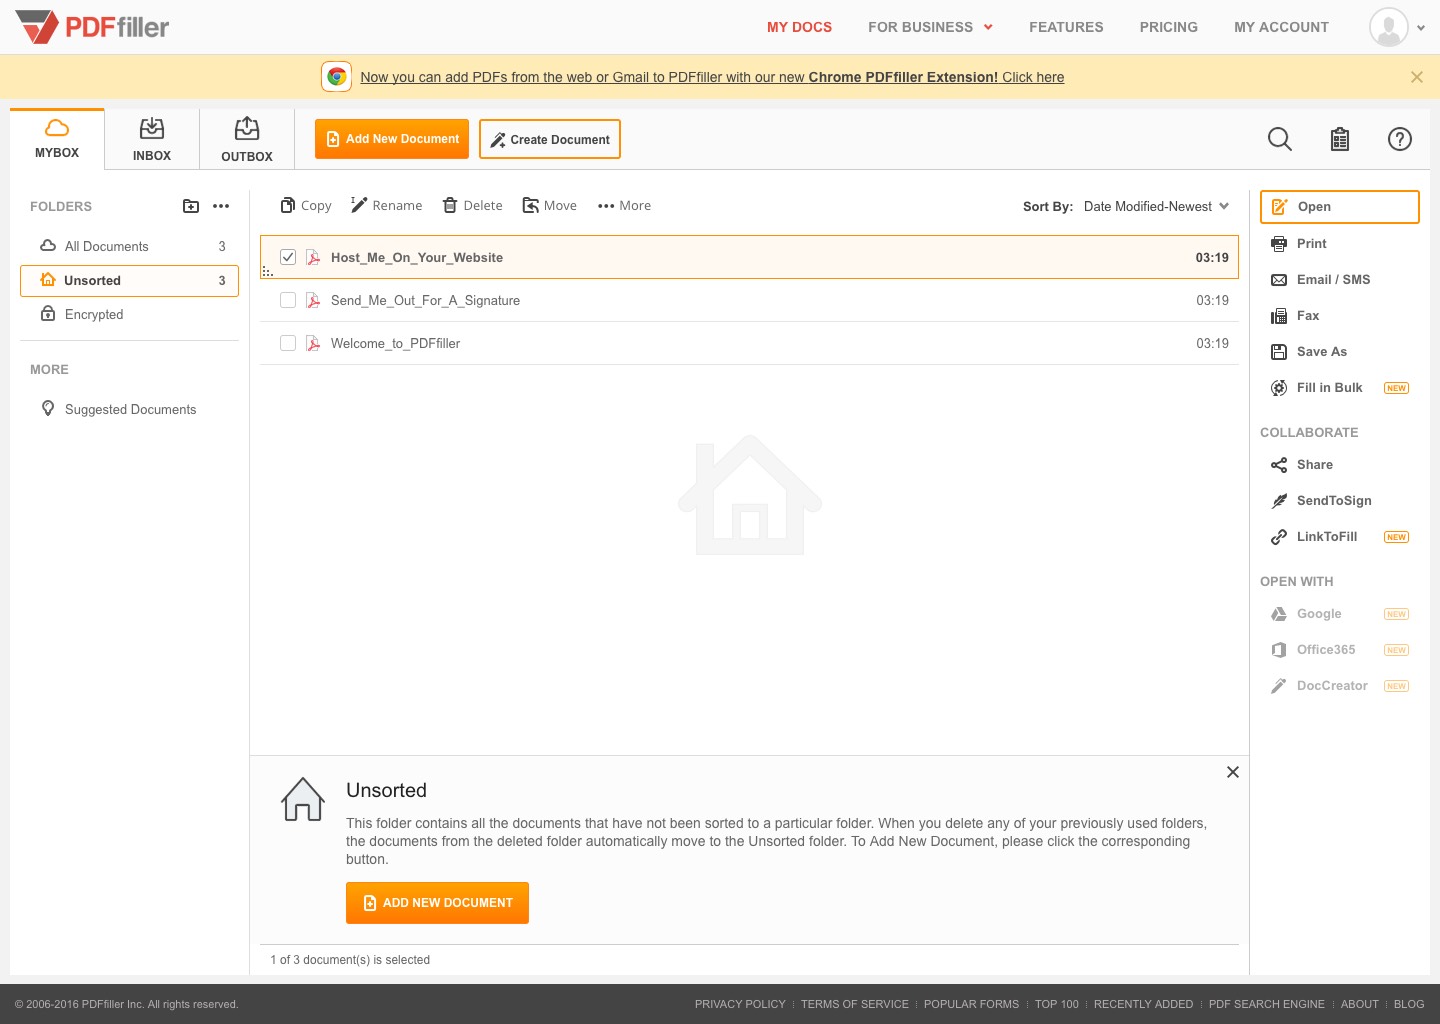Screen dimensions: 1440x1024
Task: Open RECENTLY ADDED footer link
Action: (1143, 1004)
